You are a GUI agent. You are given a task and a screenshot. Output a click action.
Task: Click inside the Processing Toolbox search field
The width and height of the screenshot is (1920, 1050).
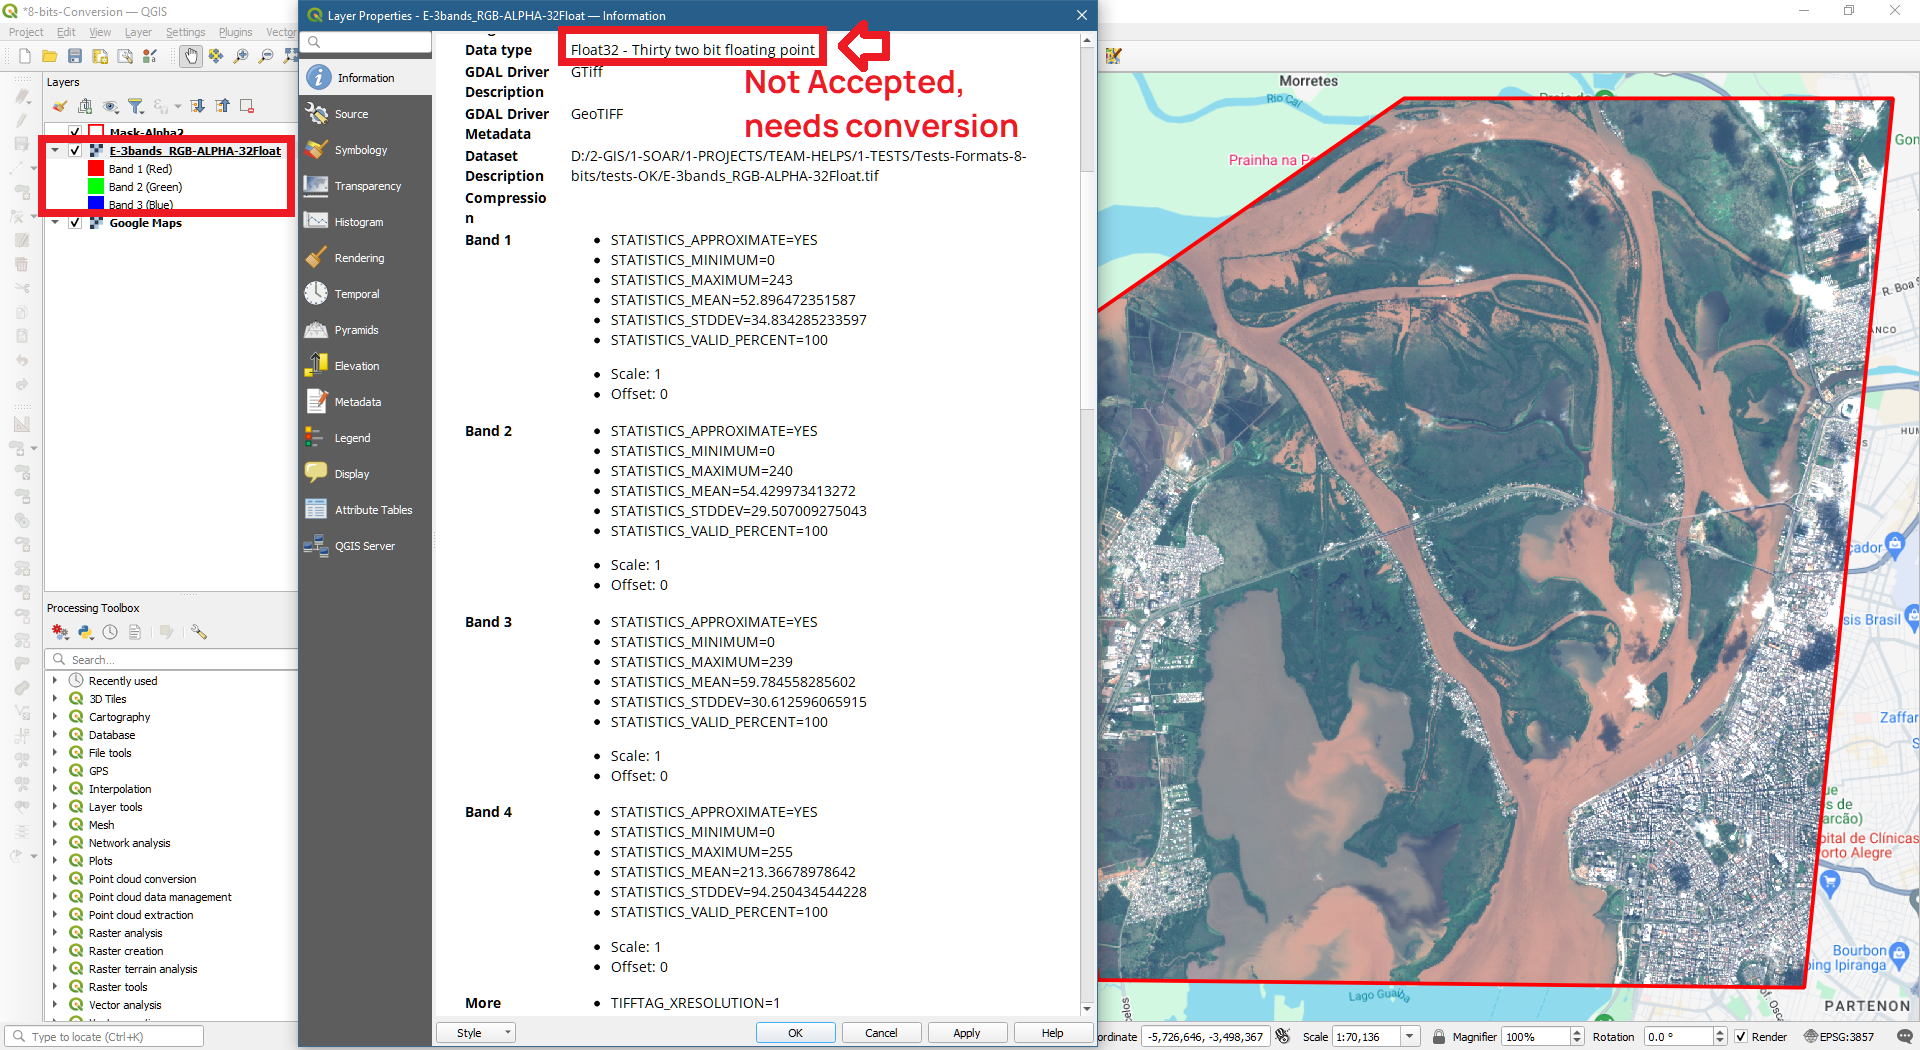(x=170, y=659)
